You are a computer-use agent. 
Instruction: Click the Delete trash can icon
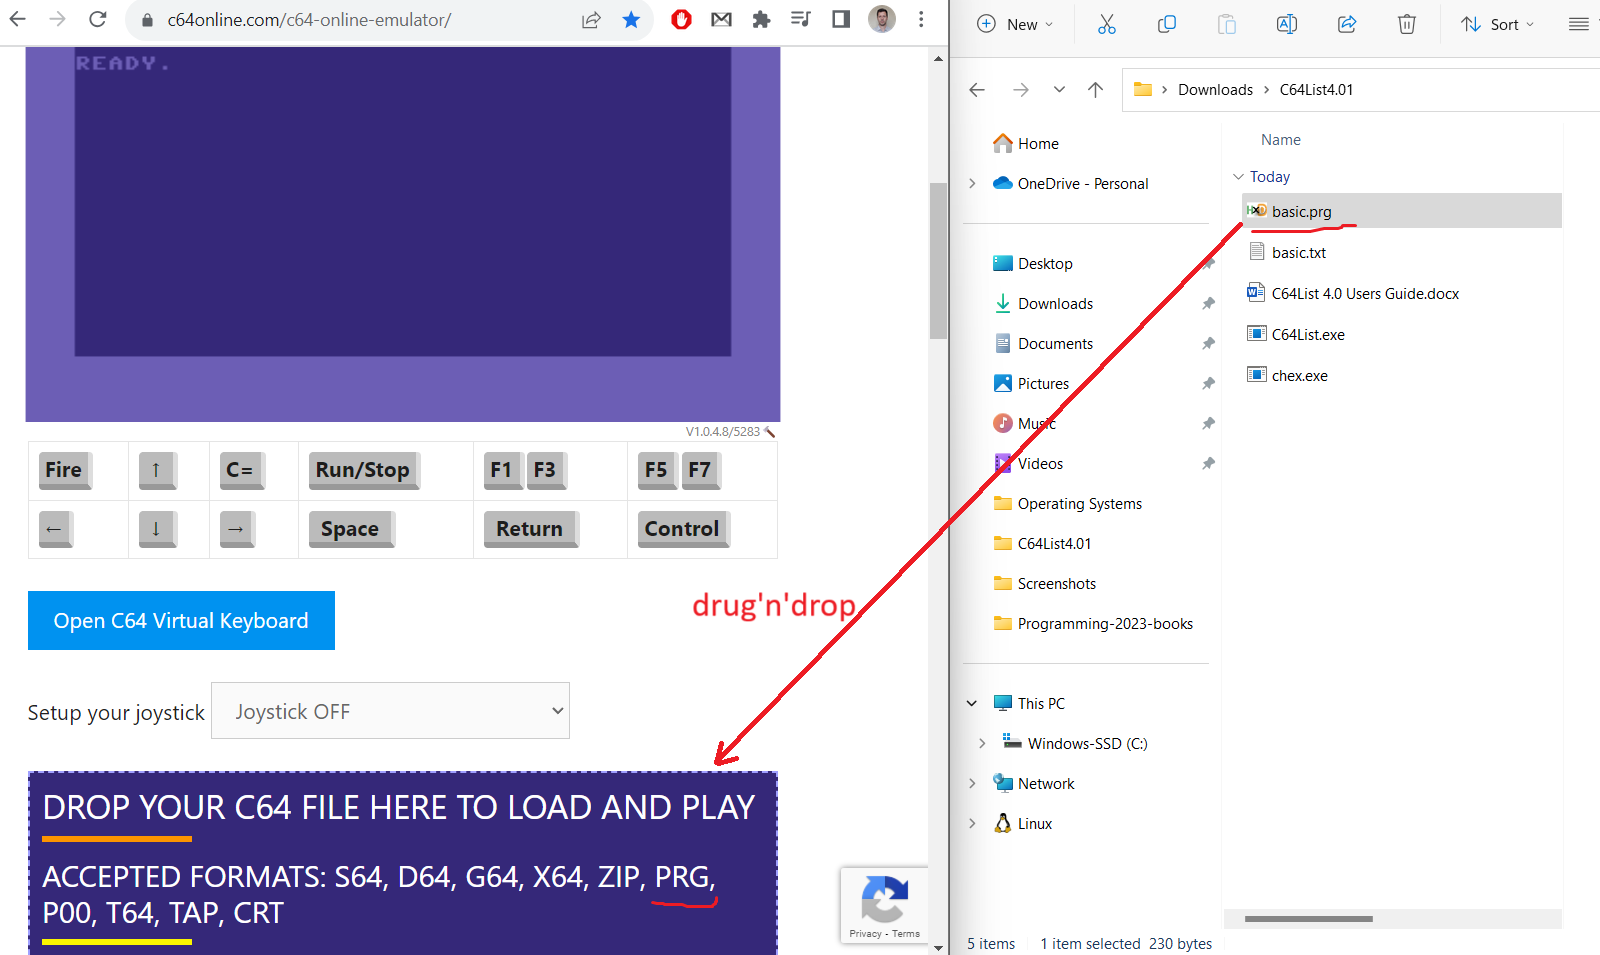coord(1406,24)
